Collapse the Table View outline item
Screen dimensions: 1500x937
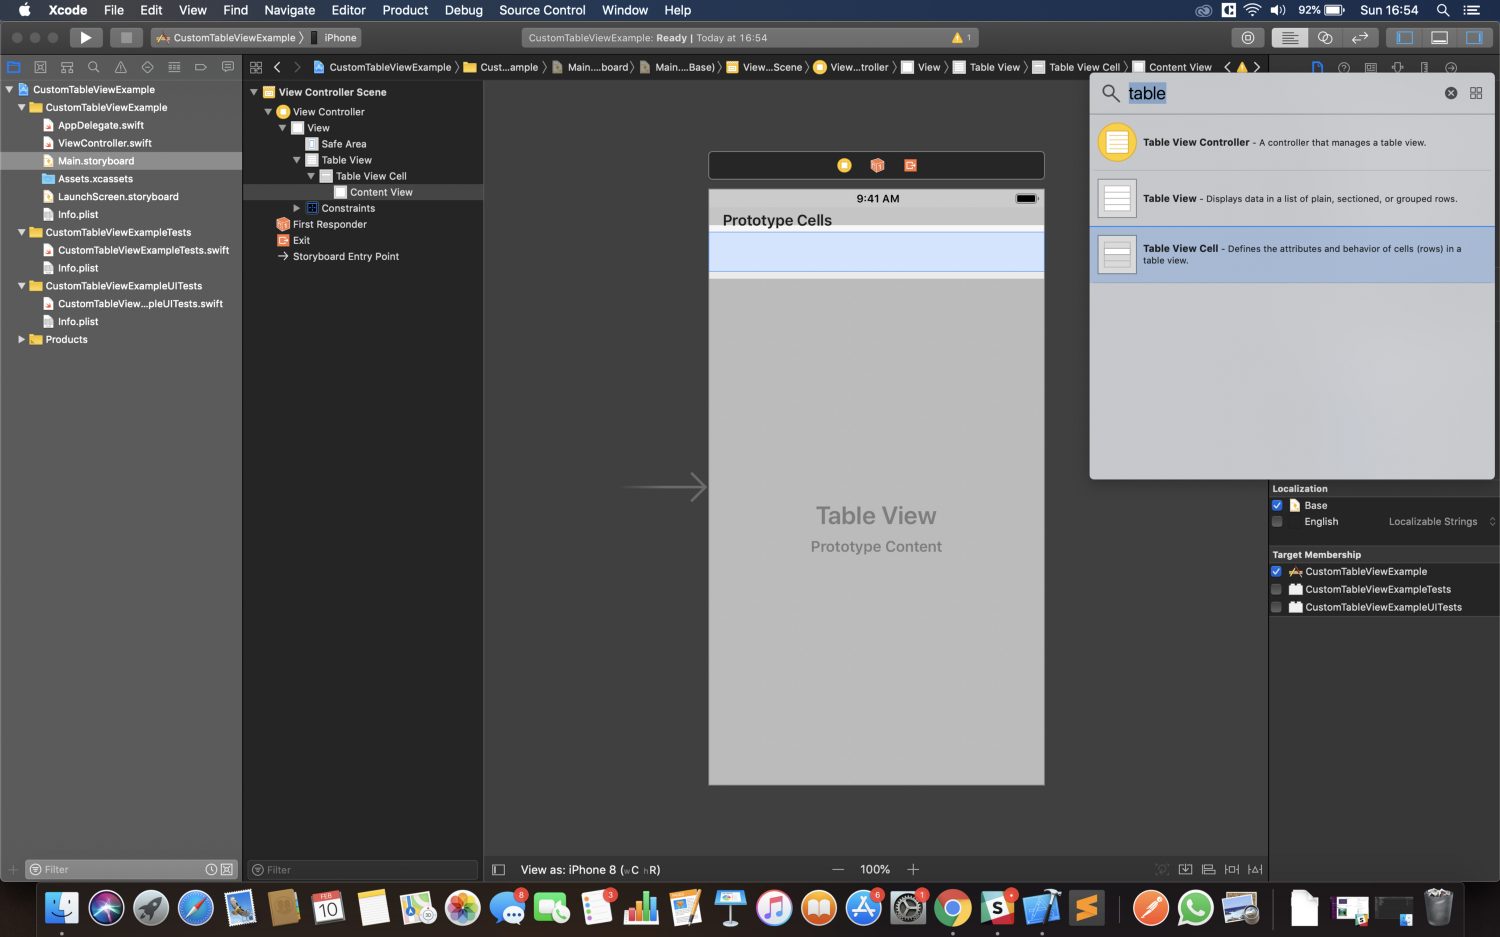[x=297, y=160]
